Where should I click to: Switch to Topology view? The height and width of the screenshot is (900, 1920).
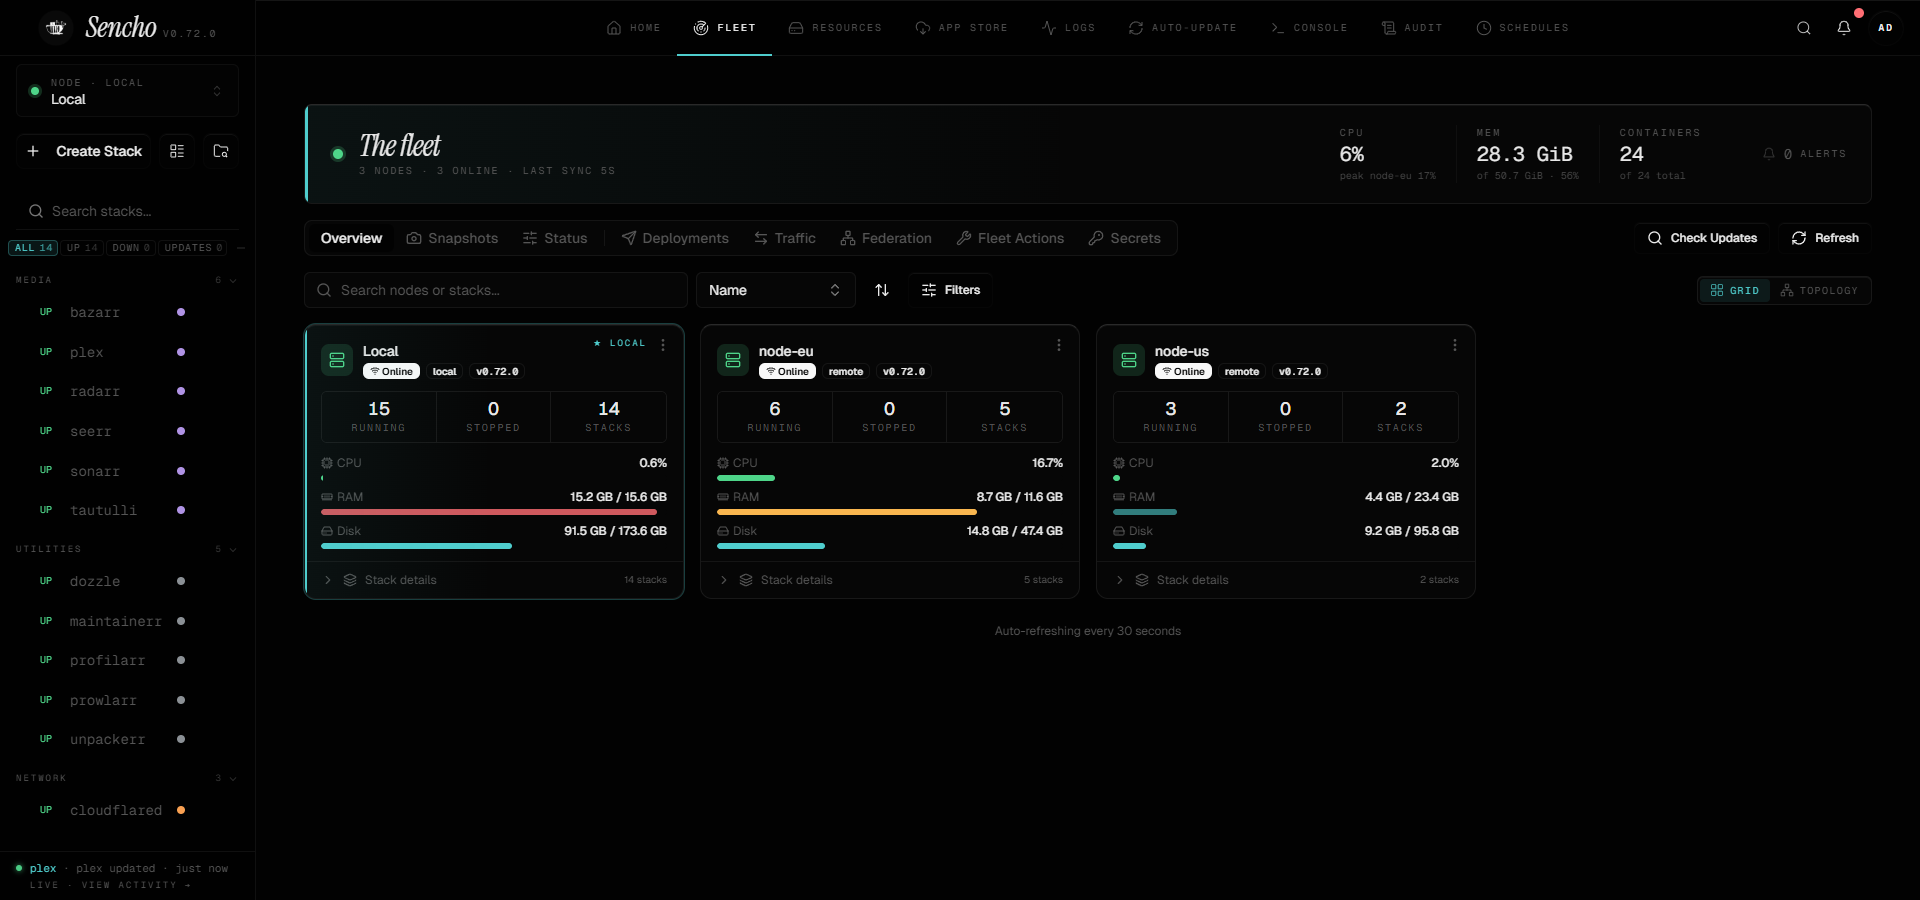(1819, 290)
